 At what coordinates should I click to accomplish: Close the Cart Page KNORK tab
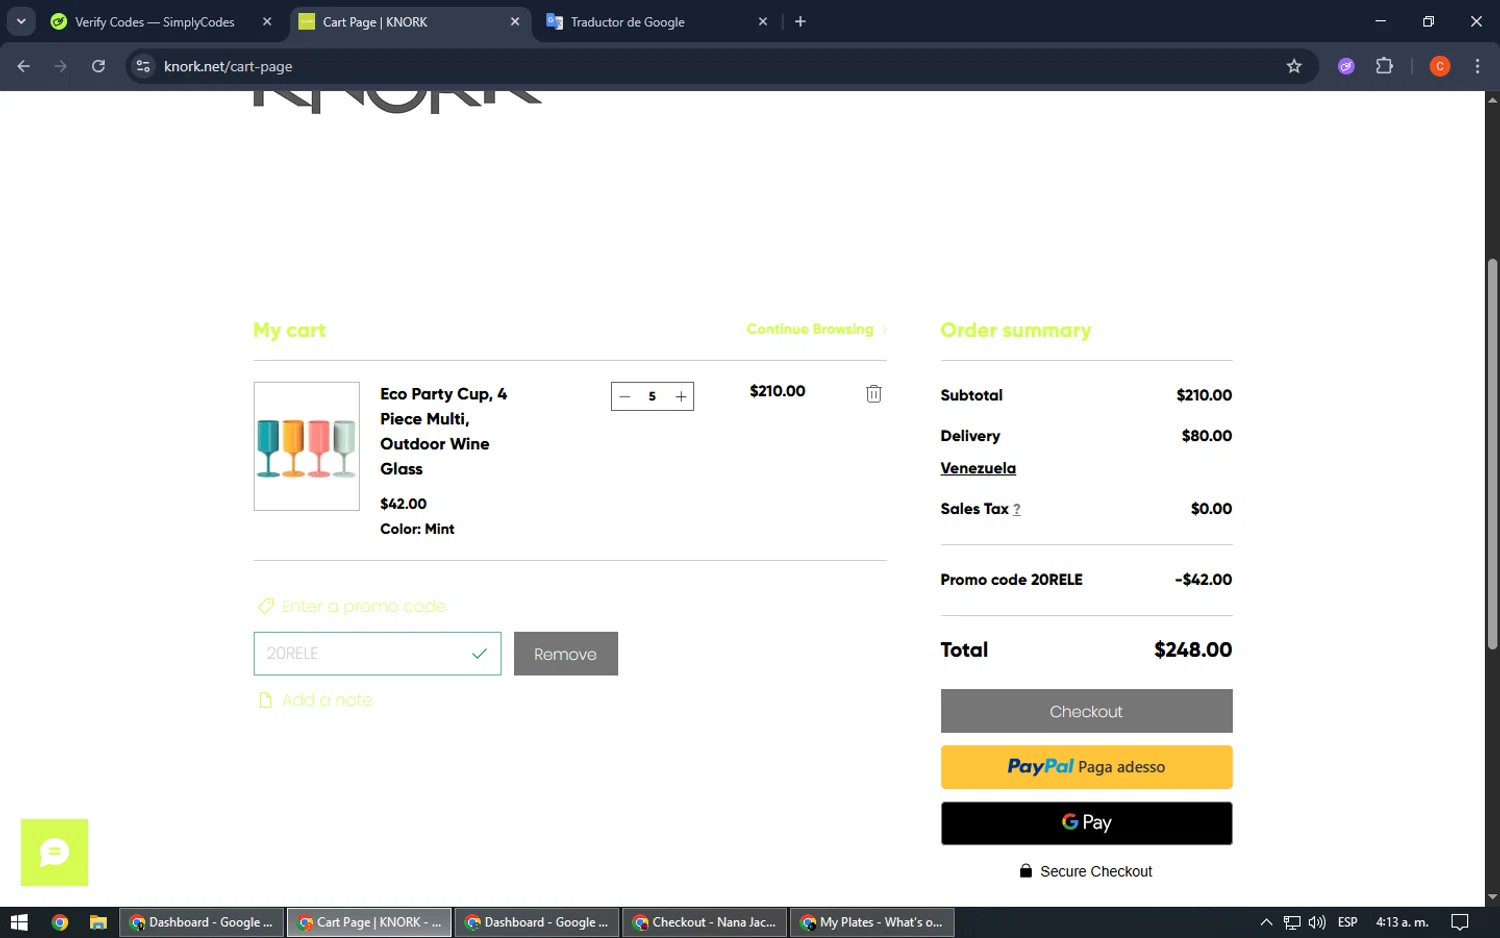tap(515, 21)
